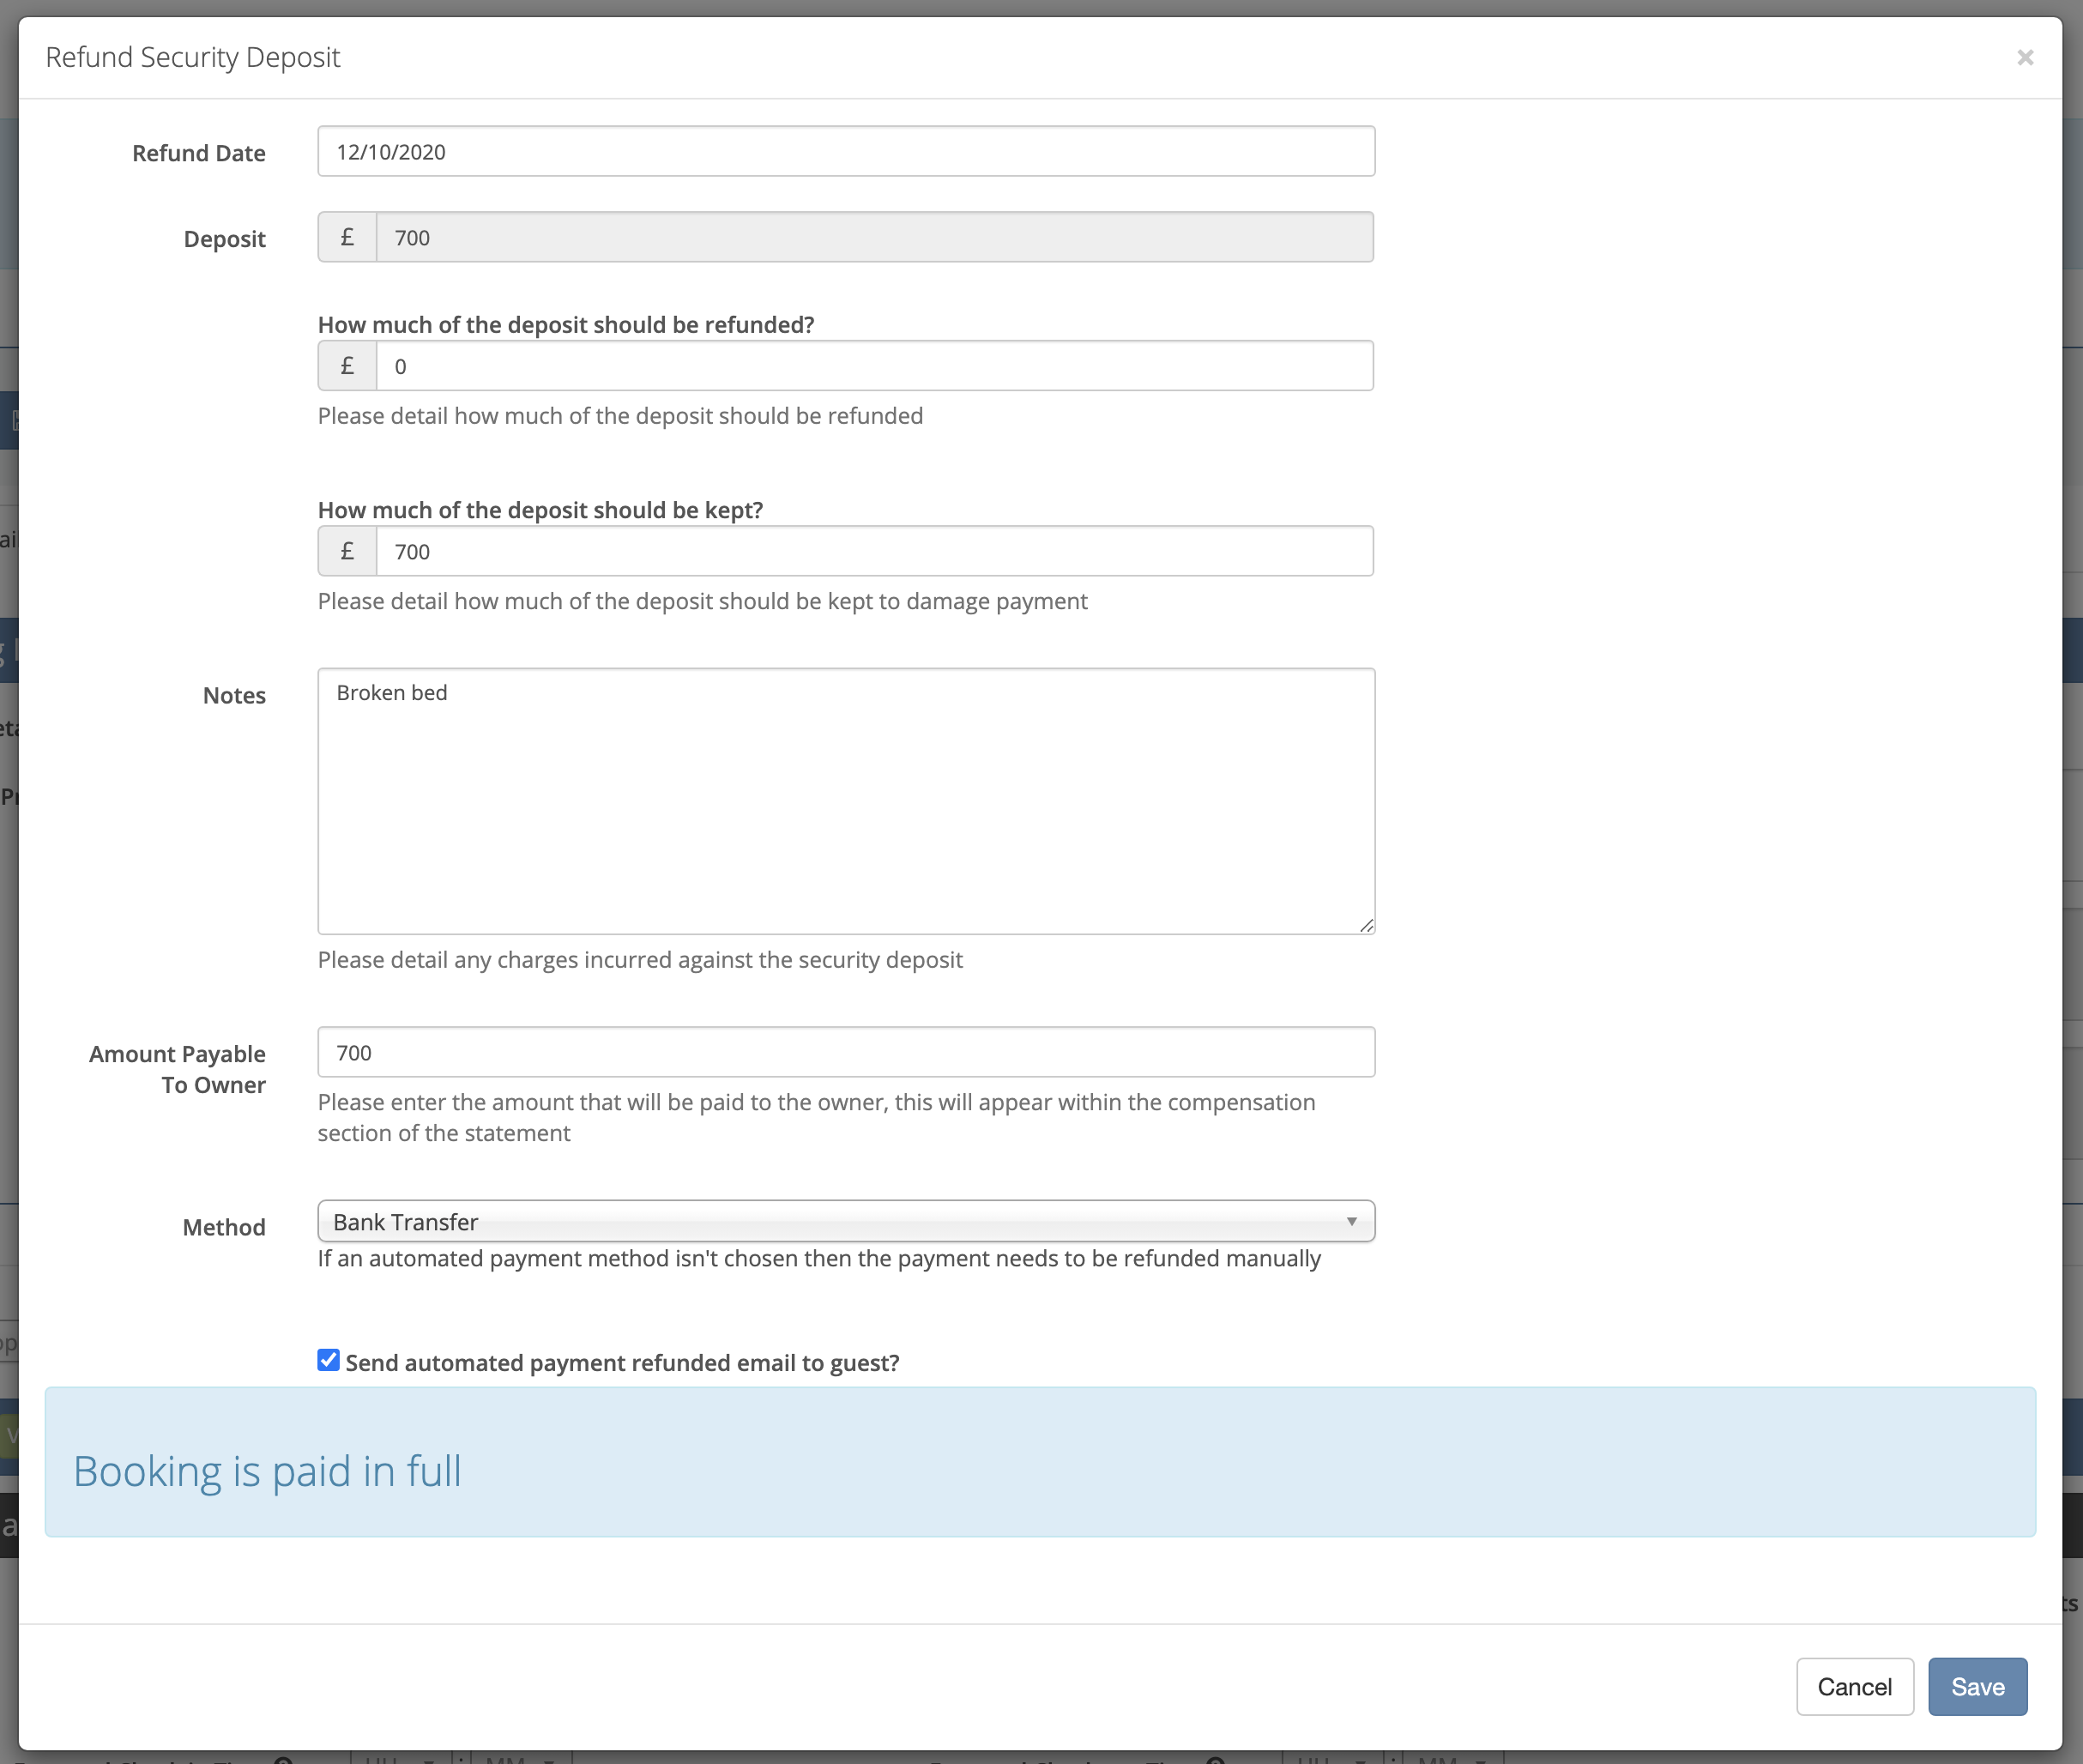Click the Refund Date label

tap(199, 153)
